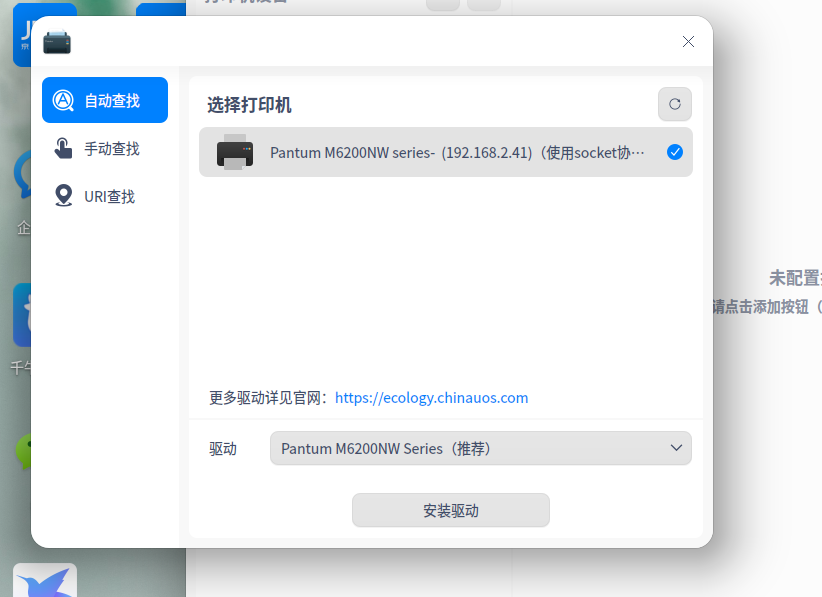The image size is (822, 597).
Task: Close the add printer dialog
Action: 688,41
